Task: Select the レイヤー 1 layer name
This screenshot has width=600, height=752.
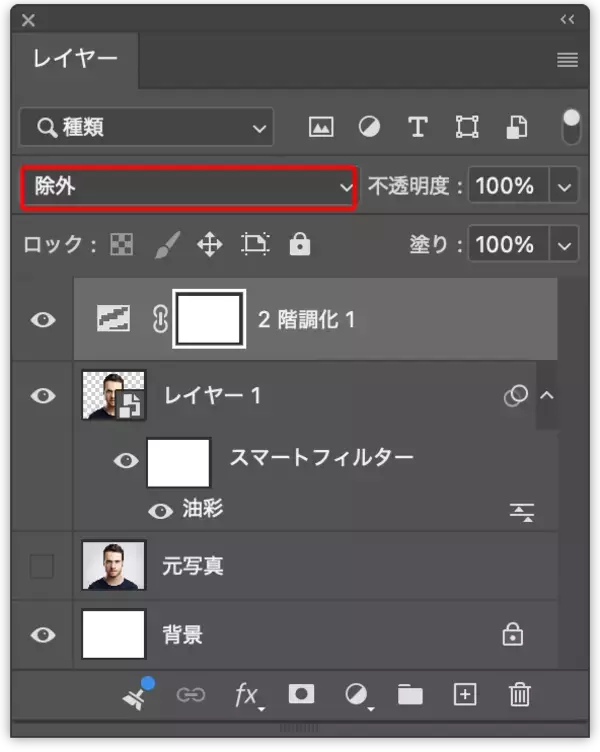Action: [212, 396]
